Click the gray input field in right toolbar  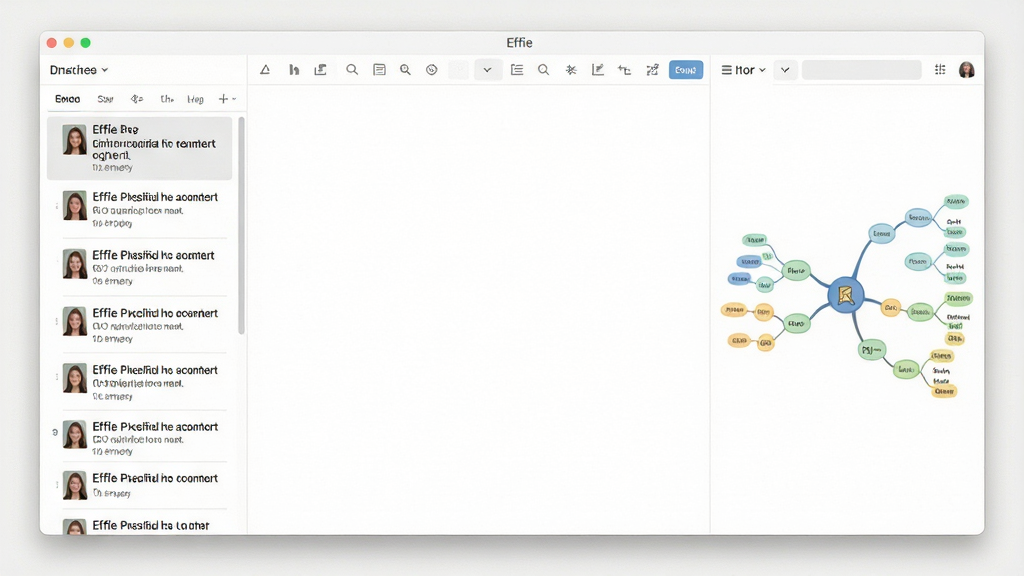tap(861, 70)
